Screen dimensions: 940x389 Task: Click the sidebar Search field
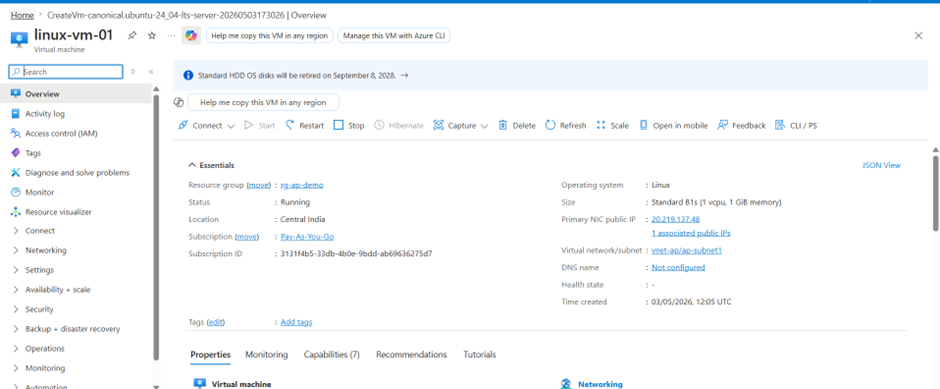click(x=66, y=72)
